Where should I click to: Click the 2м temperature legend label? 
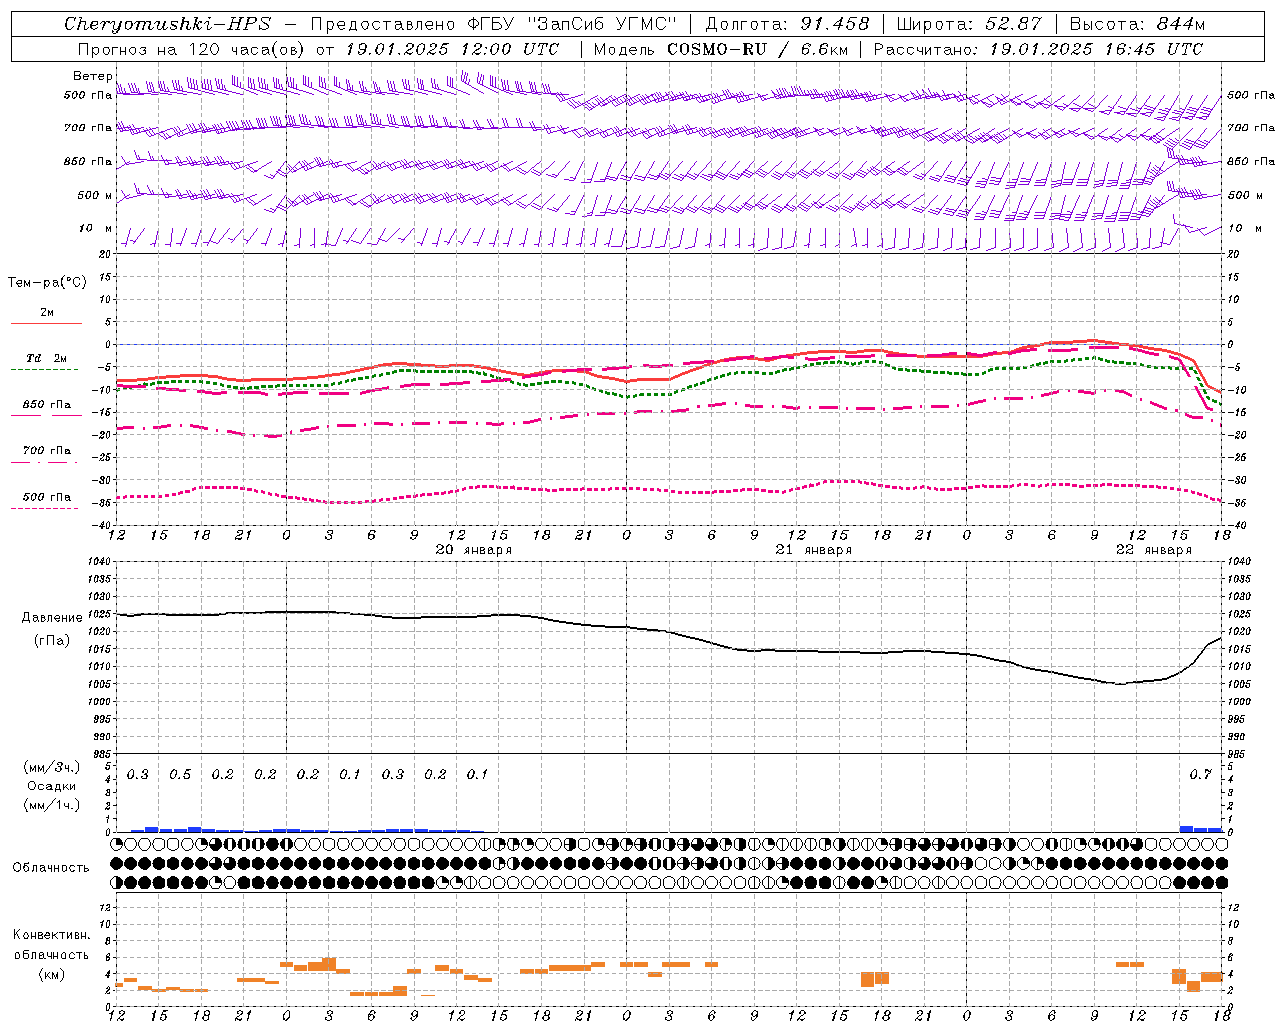pos(47,313)
